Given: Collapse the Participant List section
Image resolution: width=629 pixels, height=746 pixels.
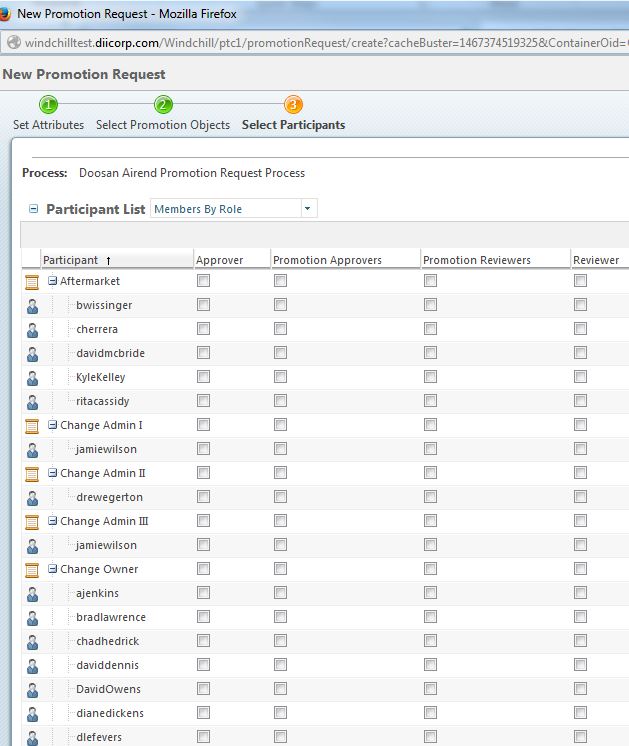Looking at the screenshot, I should tap(33, 209).
